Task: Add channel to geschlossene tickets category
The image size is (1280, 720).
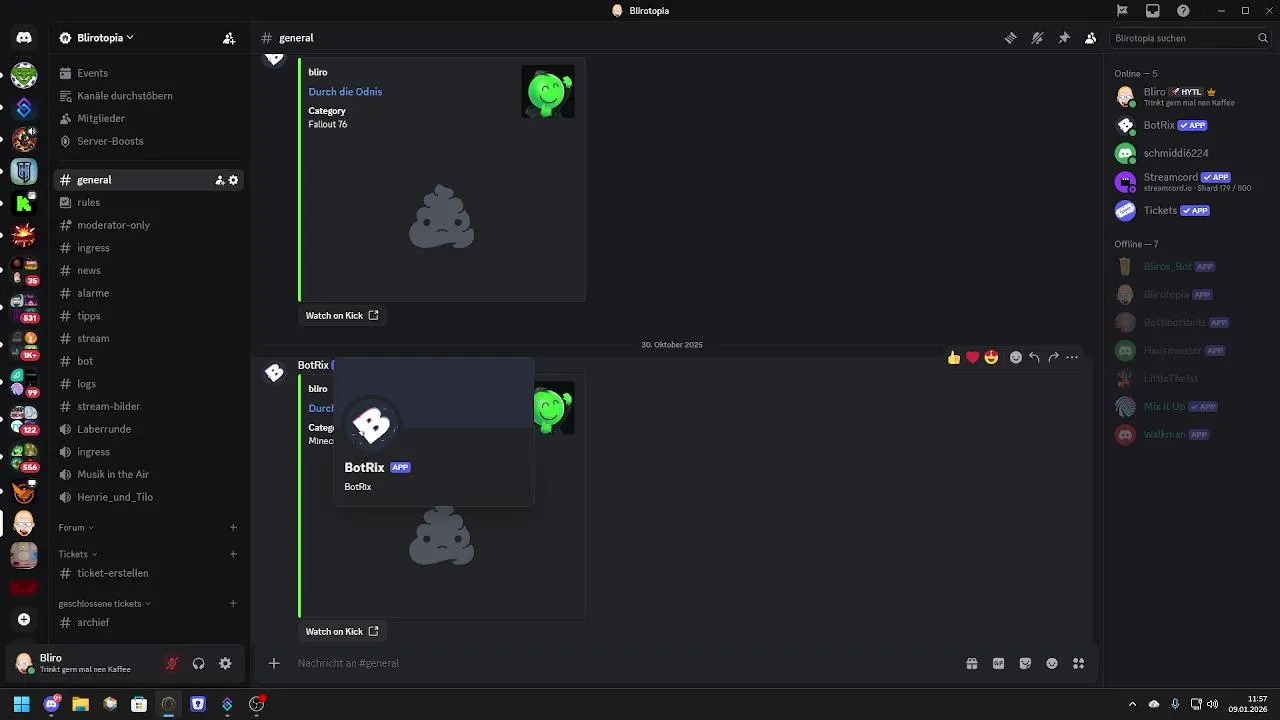Action: (x=233, y=603)
